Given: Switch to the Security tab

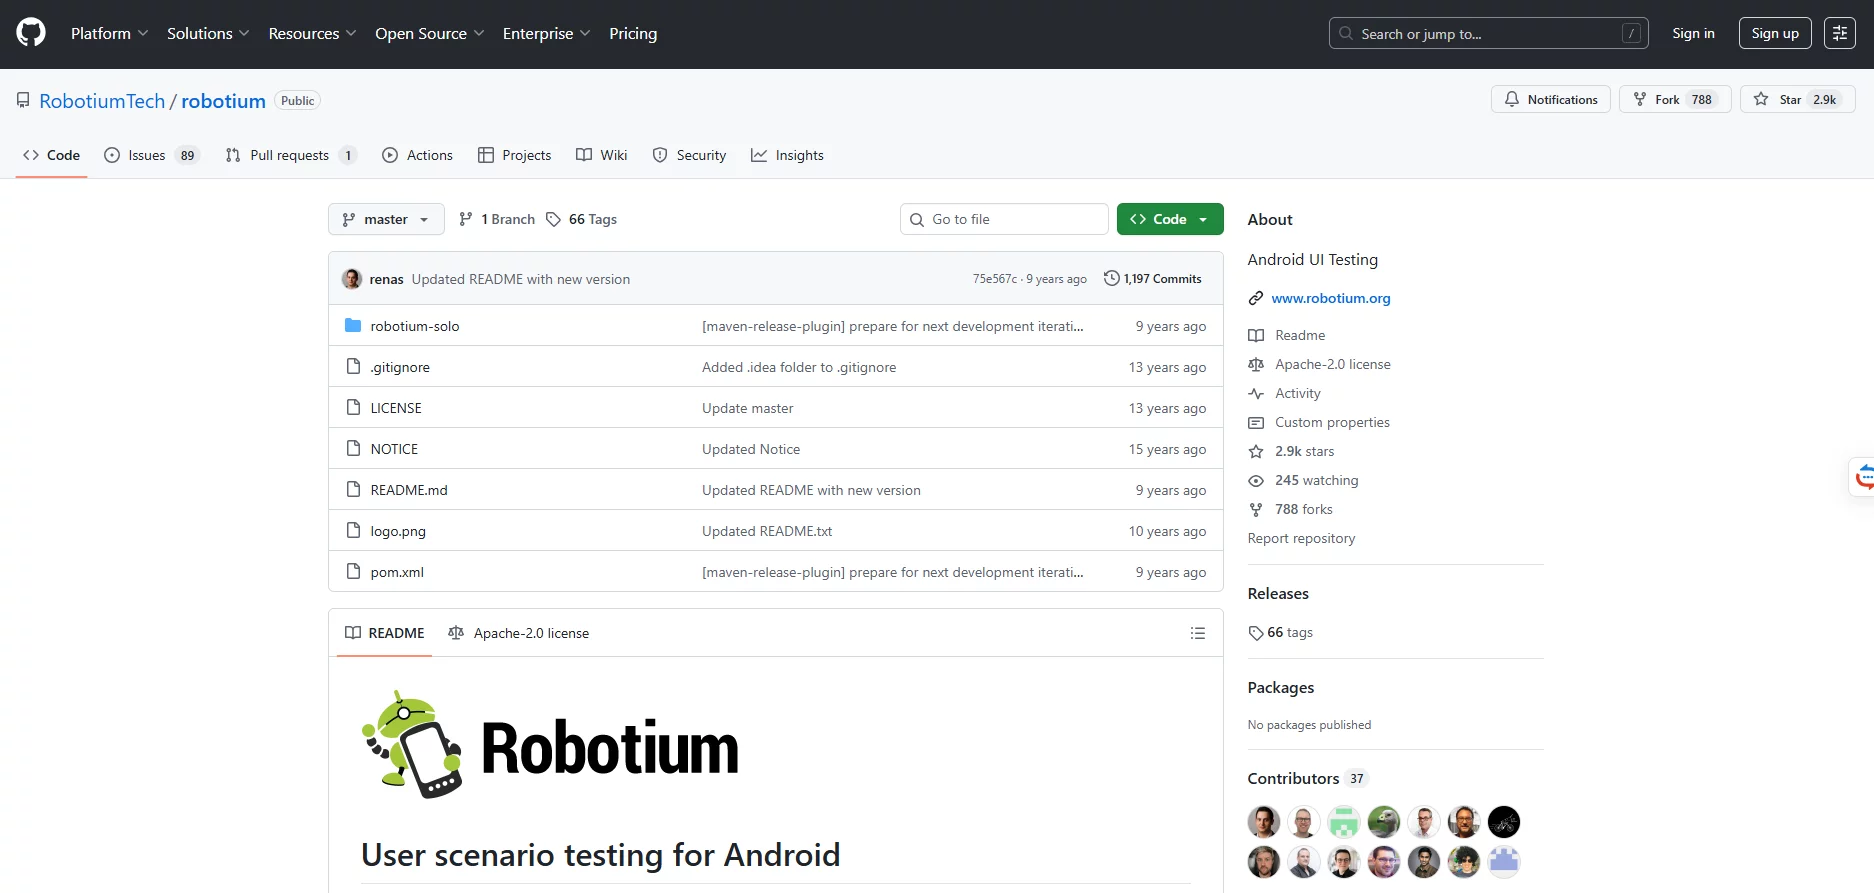Looking at the screenshot, I should (x=690, y=155).
